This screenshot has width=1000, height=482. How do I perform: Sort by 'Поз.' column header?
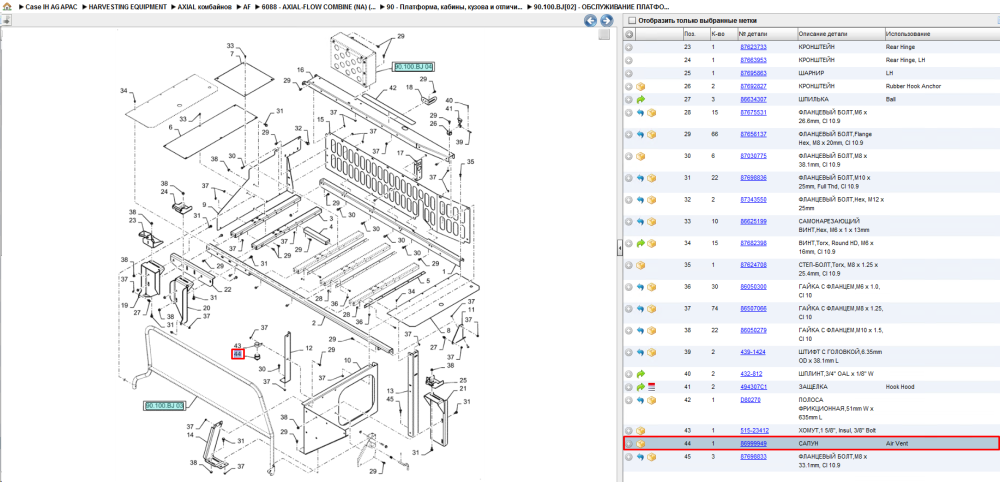tap(690, 34)
